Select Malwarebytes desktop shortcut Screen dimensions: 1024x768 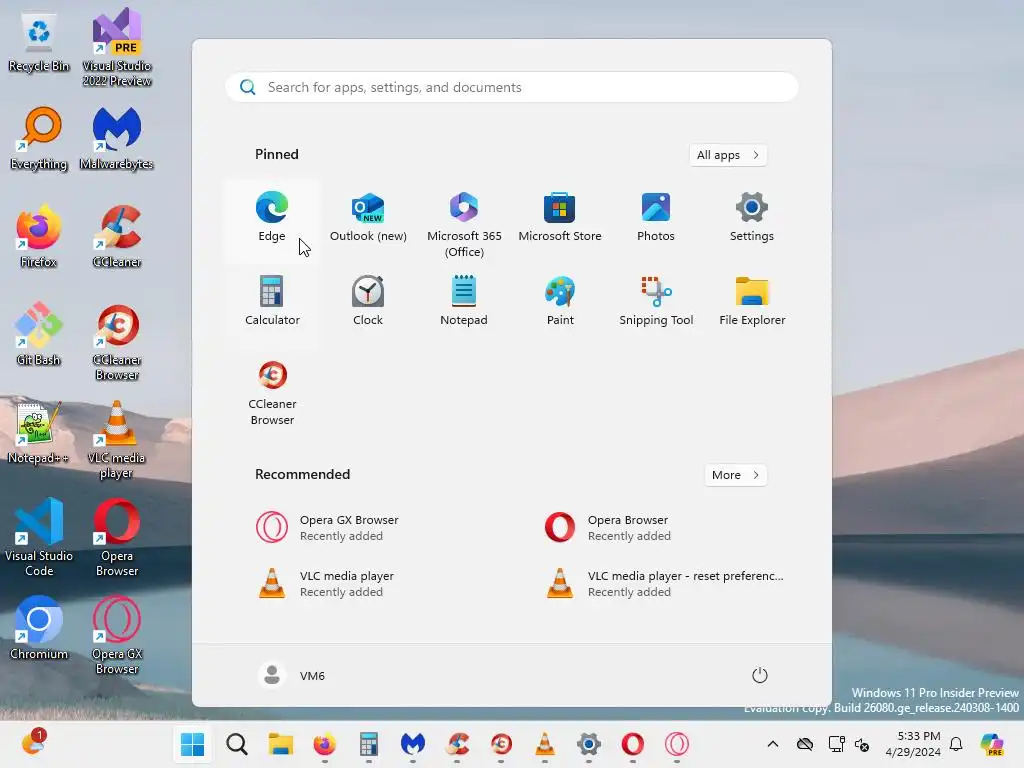click(117, 139)
